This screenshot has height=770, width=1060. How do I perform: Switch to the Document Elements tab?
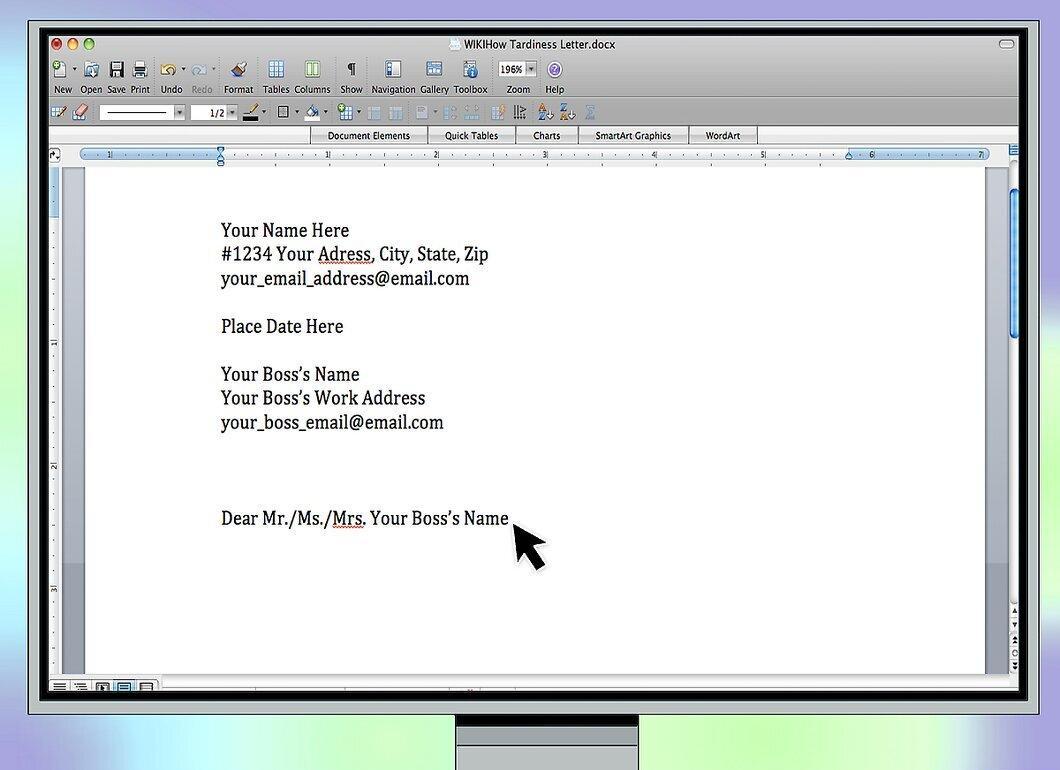(x=368, y=135)
